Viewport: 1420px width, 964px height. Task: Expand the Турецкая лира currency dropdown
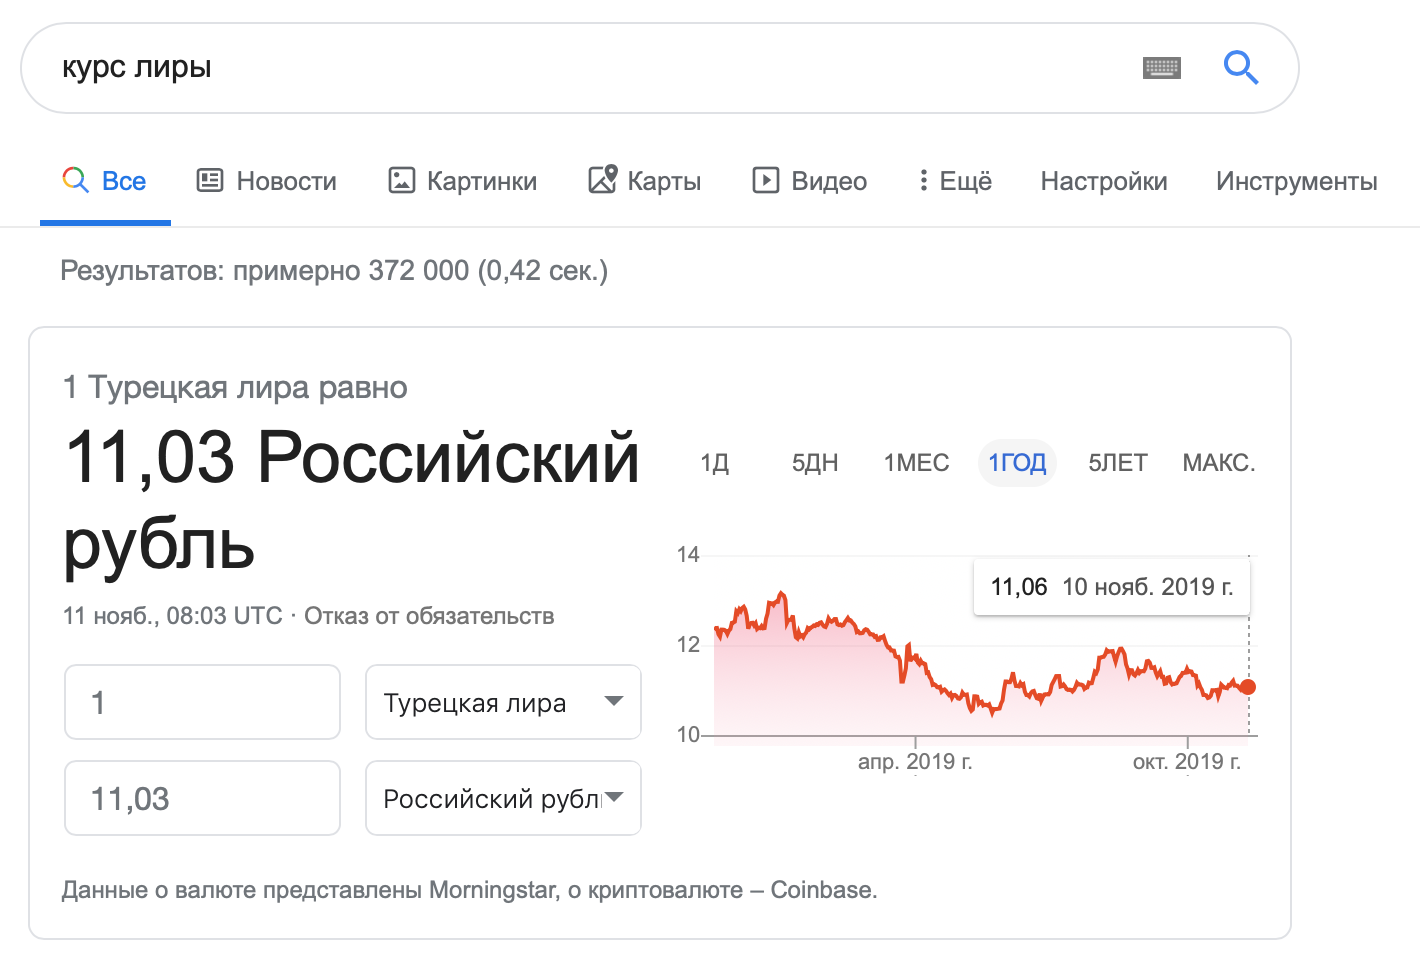click(503, 702)
